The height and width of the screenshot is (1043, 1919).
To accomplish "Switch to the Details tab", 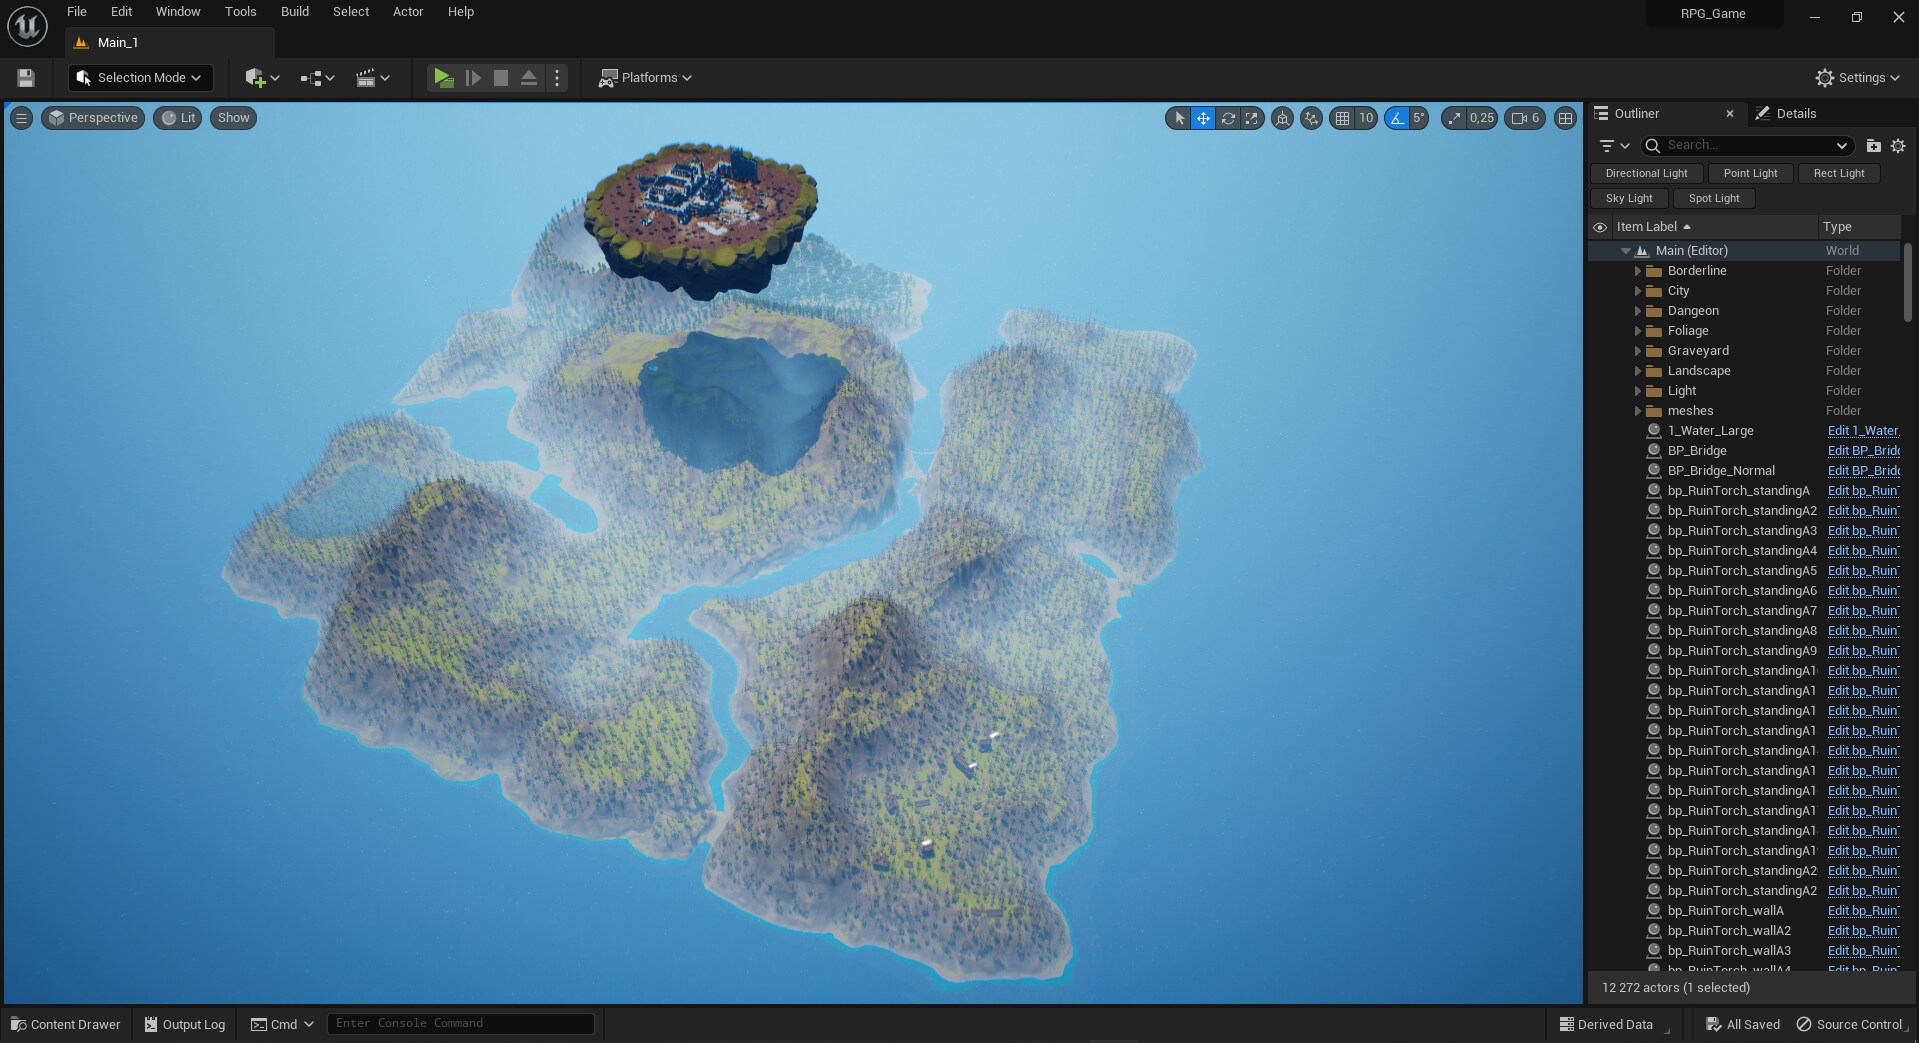I will (x=1795, y=114).
